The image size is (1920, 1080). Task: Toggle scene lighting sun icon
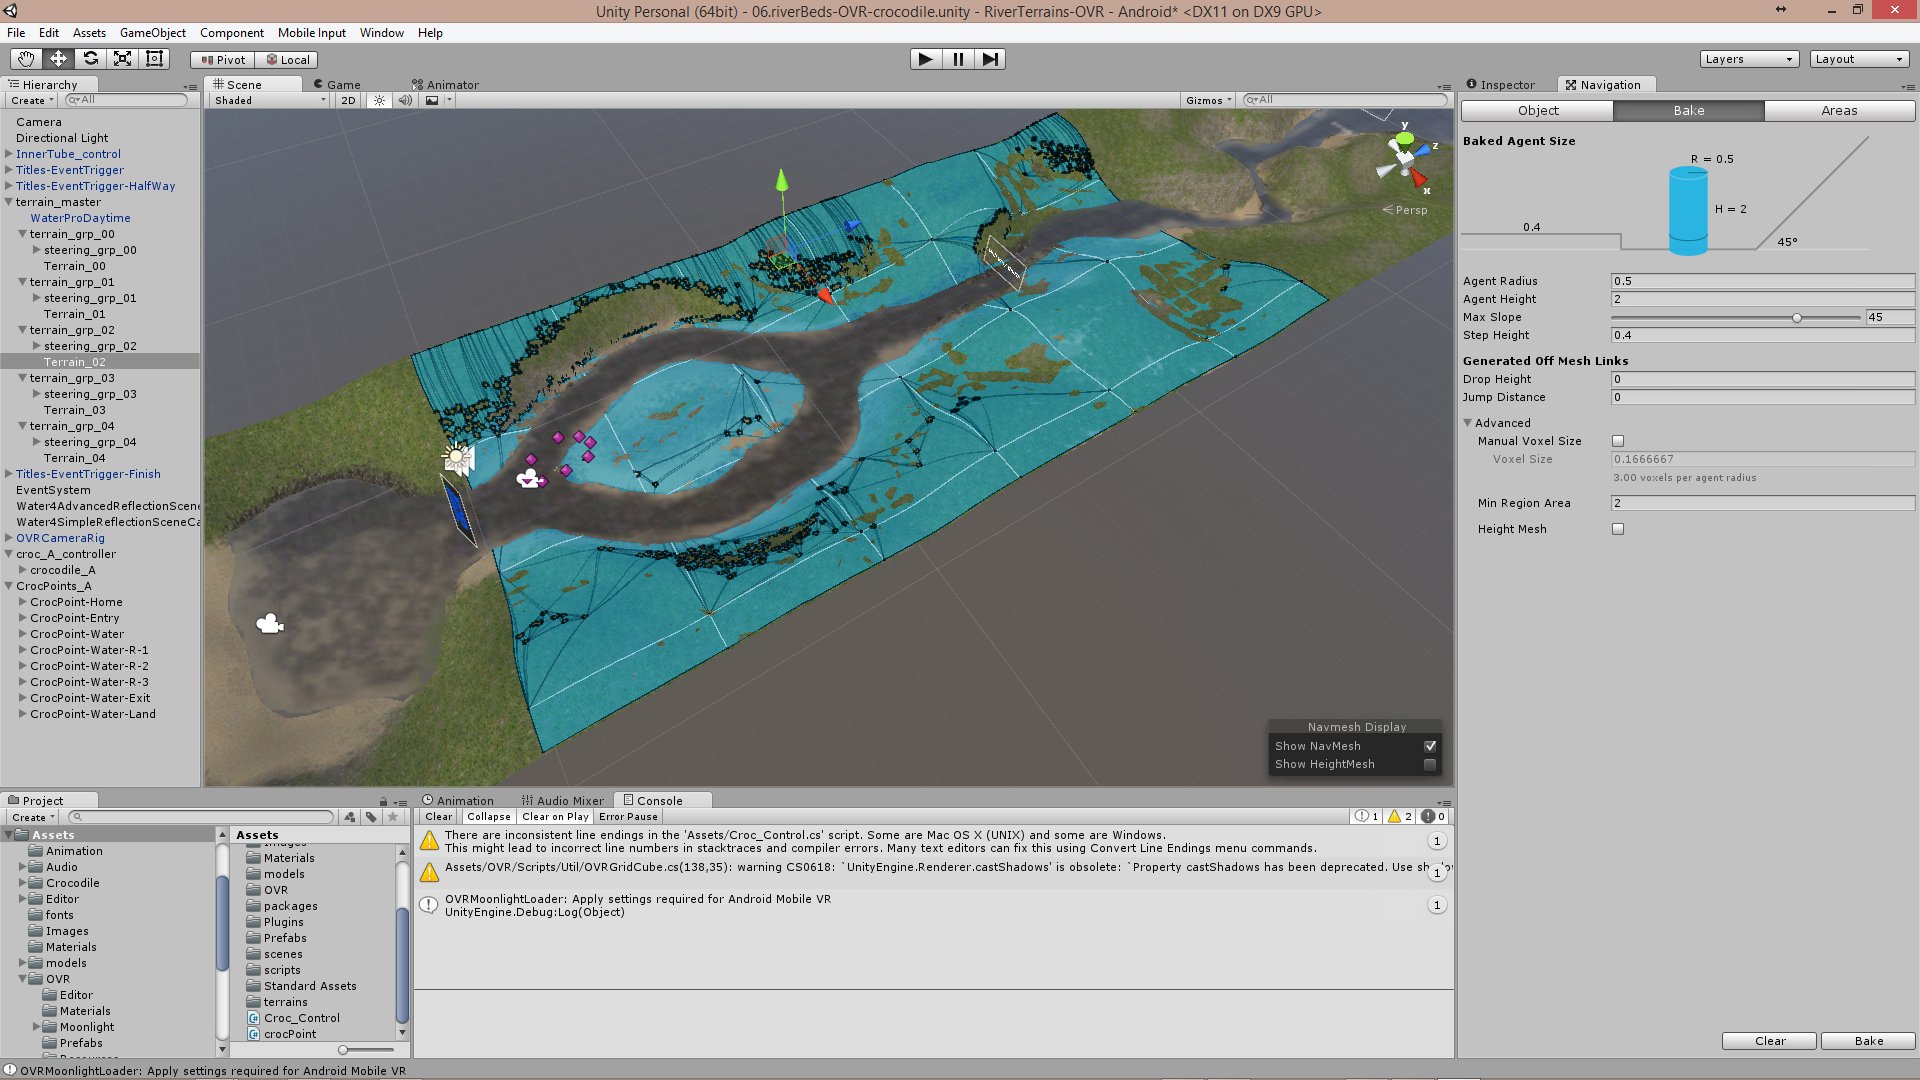pyautogui.click(x=379, y=100)
